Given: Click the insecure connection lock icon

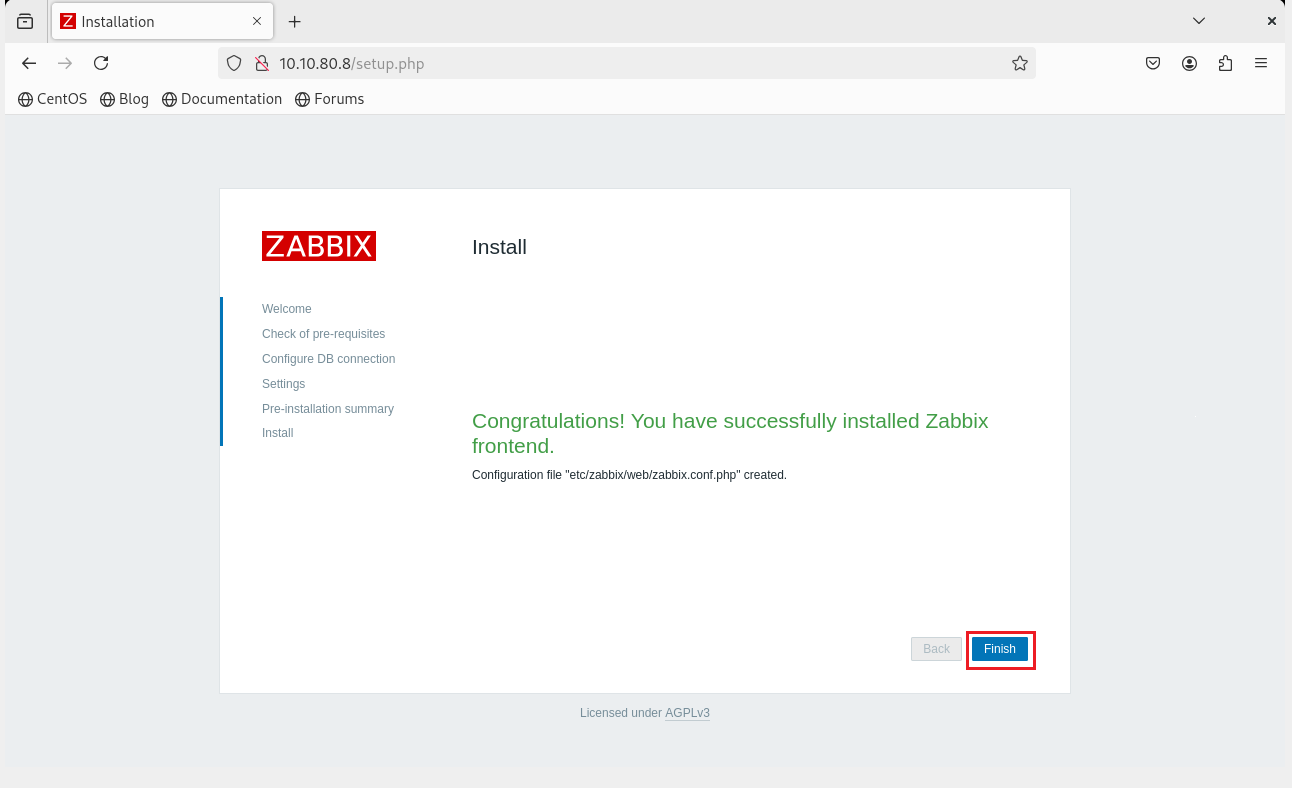Looking at the screenshot, I should click(x=262, y=63).
